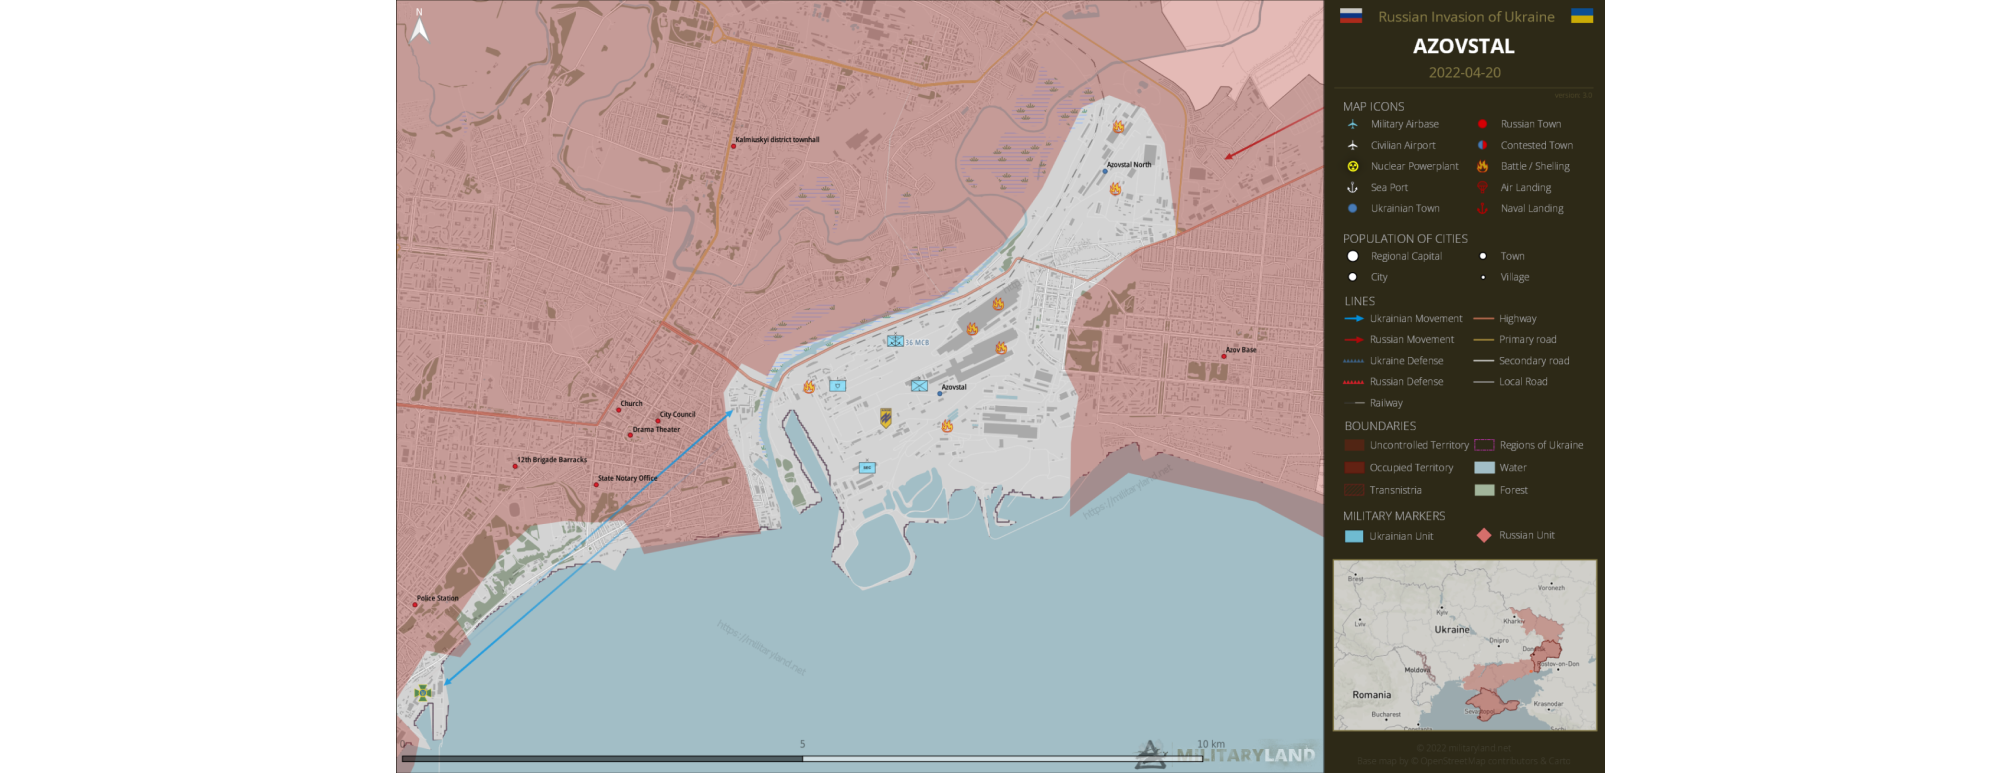The height and width of the screenshot is (773, 2000).
Task: Click the MAP ICONS section heading
Action: 1373,106
